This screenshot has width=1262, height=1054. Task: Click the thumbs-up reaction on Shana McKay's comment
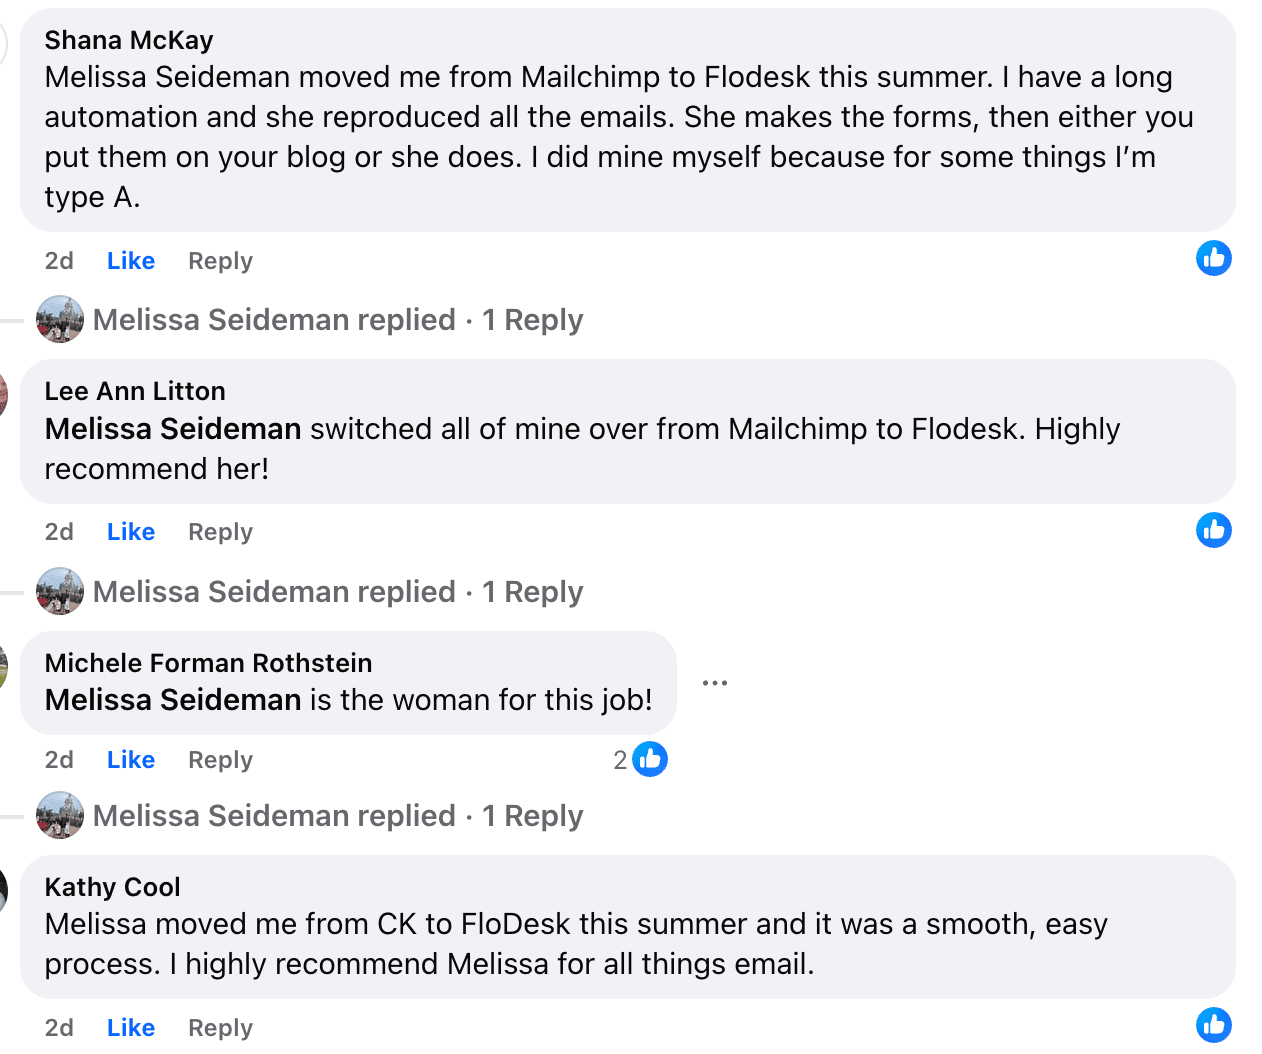1213,258
